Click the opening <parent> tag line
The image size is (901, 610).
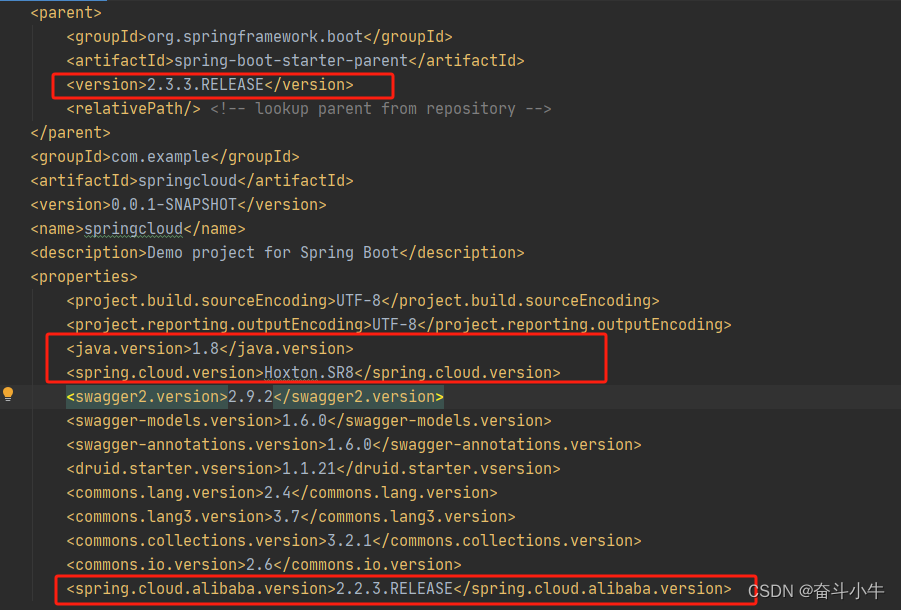tap(66, 13)
